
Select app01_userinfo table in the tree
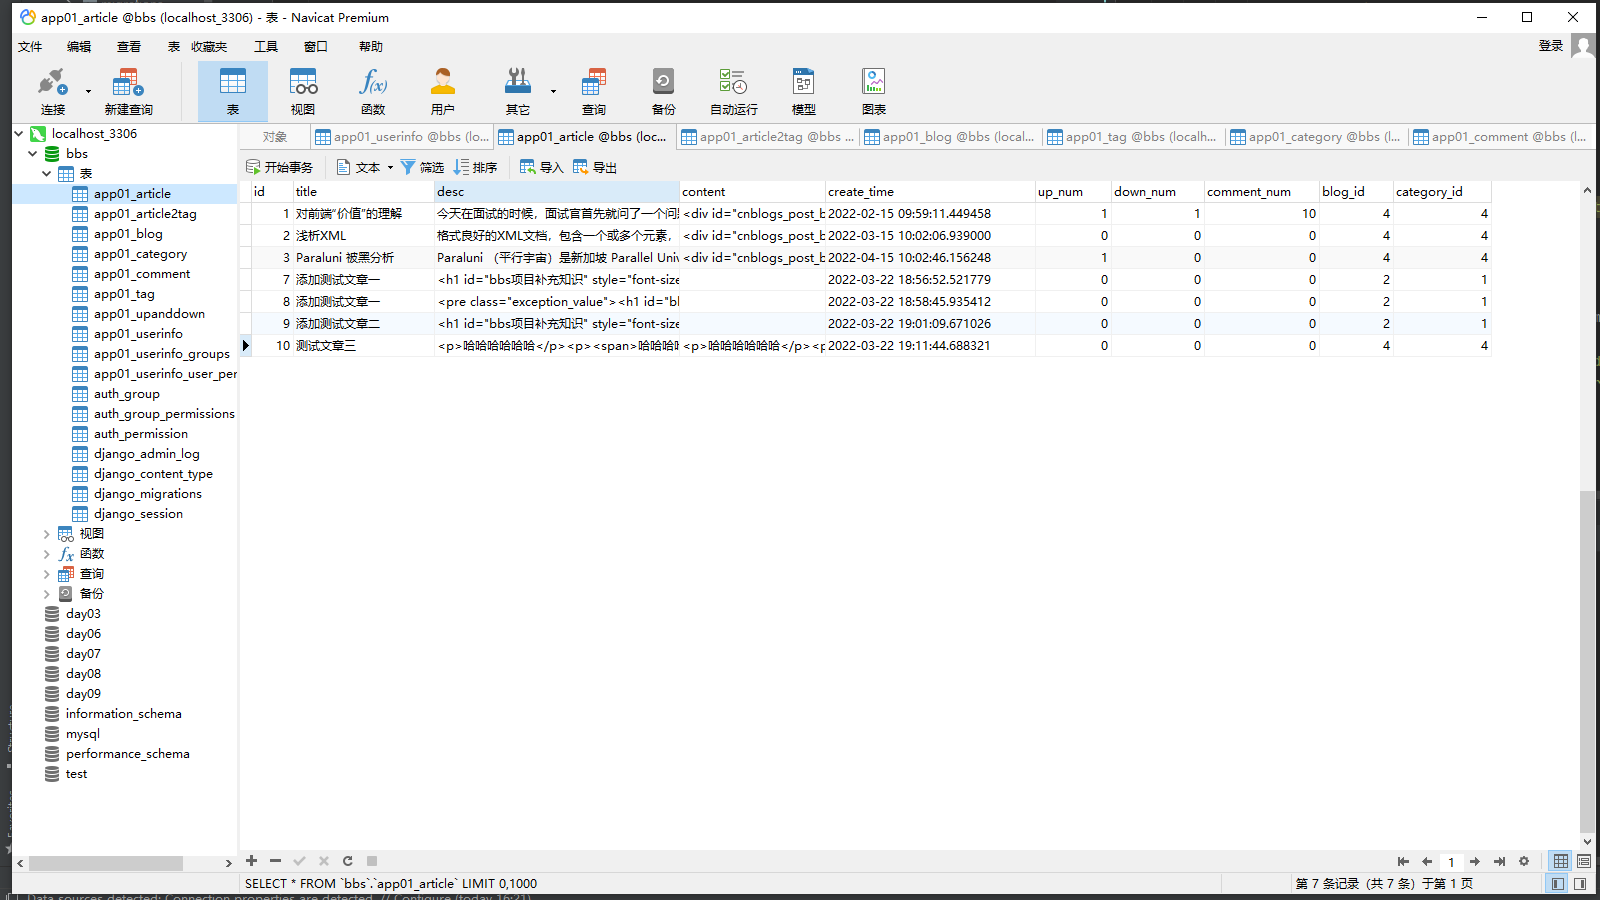138,334
